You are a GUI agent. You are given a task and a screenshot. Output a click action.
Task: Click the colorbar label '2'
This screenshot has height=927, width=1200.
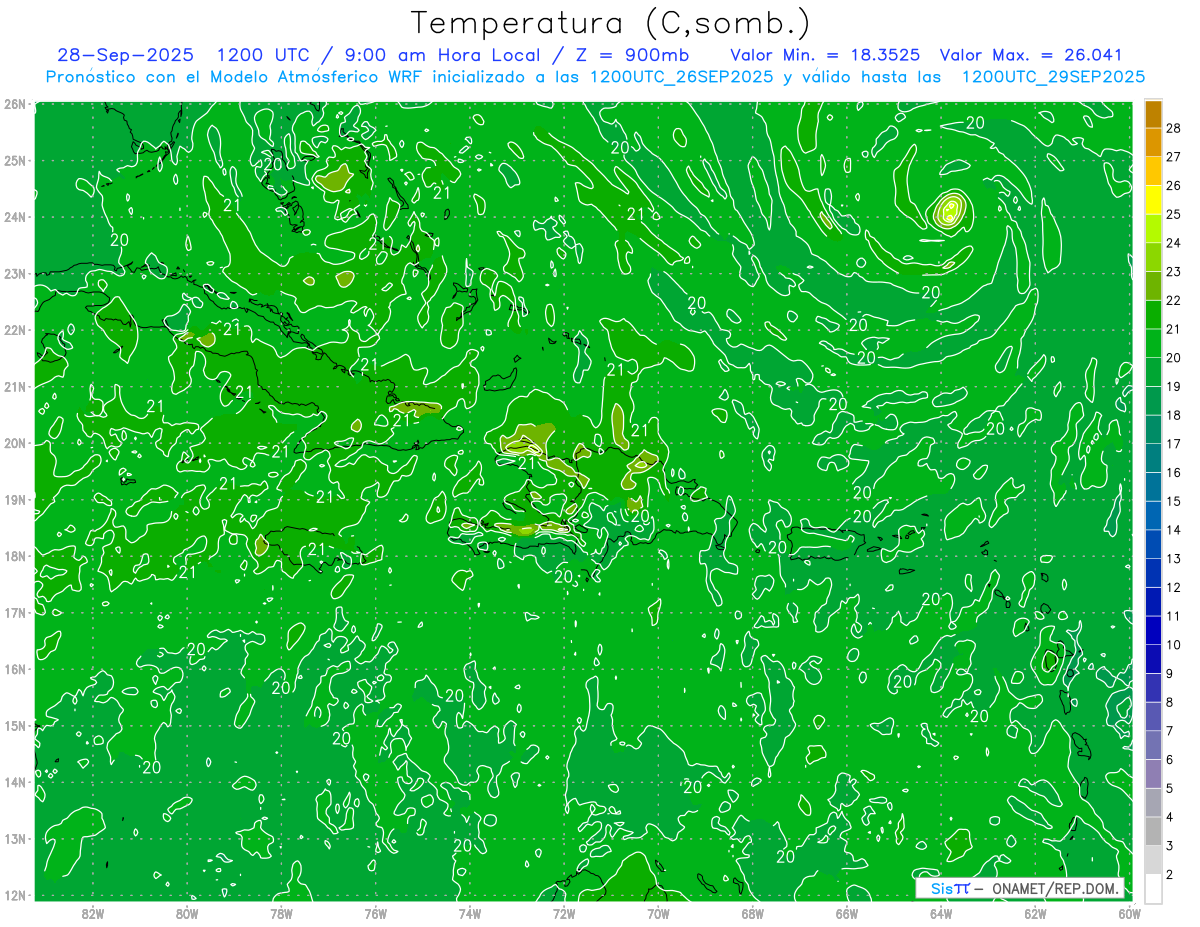(x=1170, y=875)
